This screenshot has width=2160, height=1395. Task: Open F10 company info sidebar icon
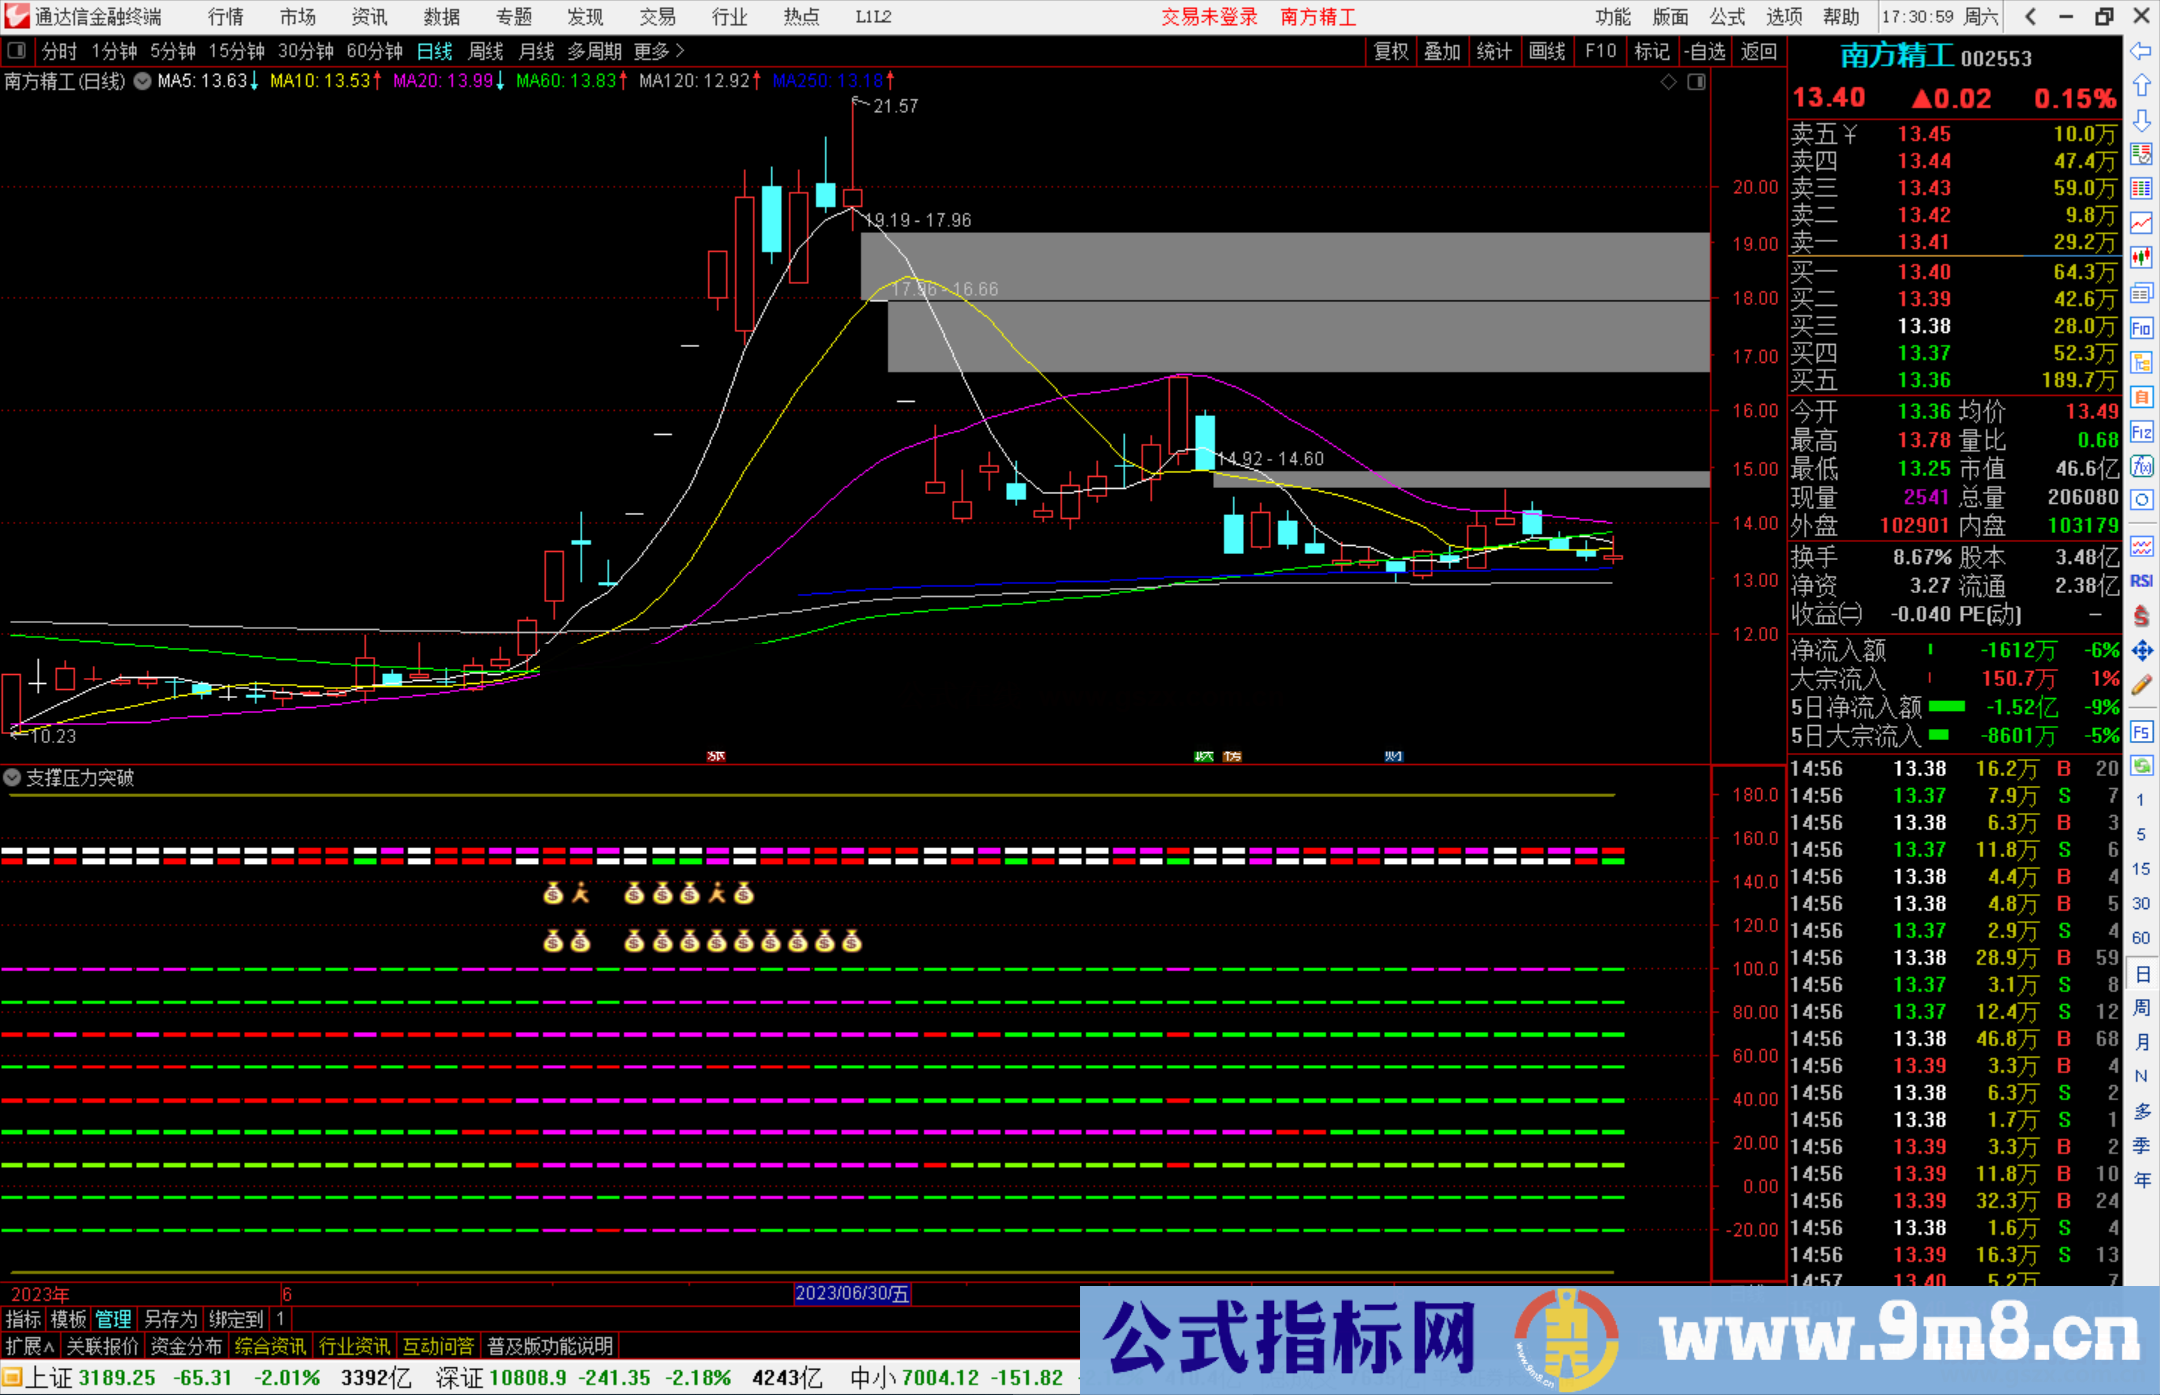pyautogui.click(x=2141, y=328)
